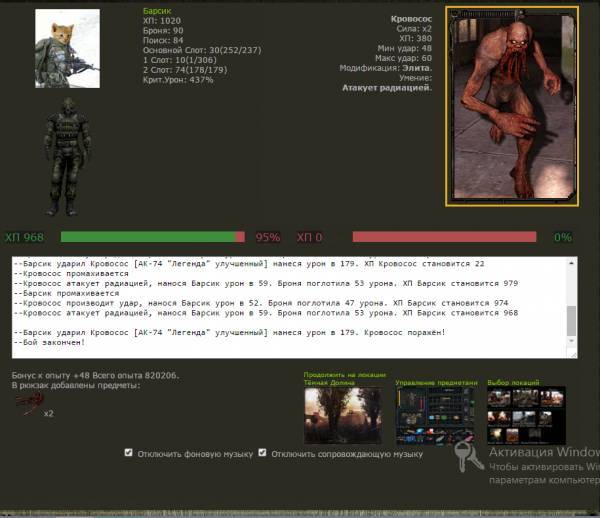
Task: Click the player green HP bar
Action: [148, 237]
